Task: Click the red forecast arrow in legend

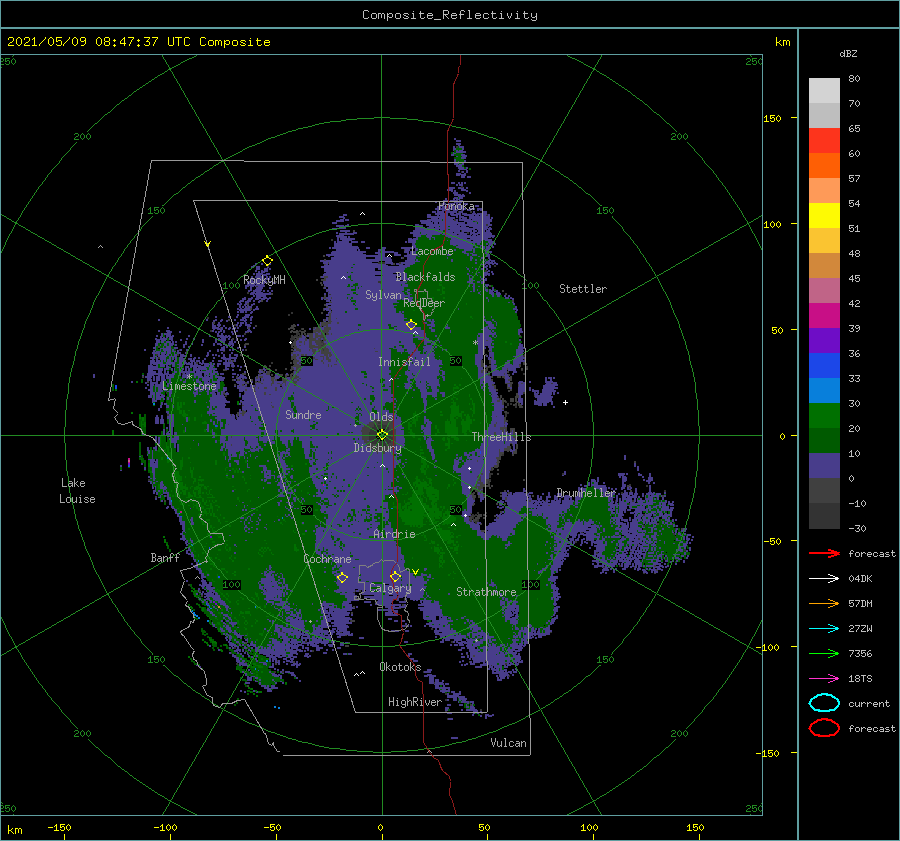Action: 824,553
